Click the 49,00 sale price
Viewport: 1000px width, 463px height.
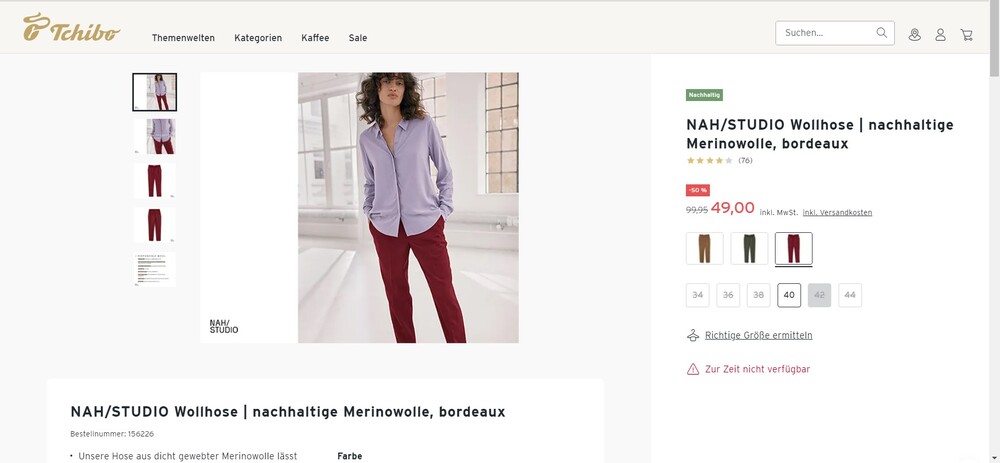(x=732, y=208)
